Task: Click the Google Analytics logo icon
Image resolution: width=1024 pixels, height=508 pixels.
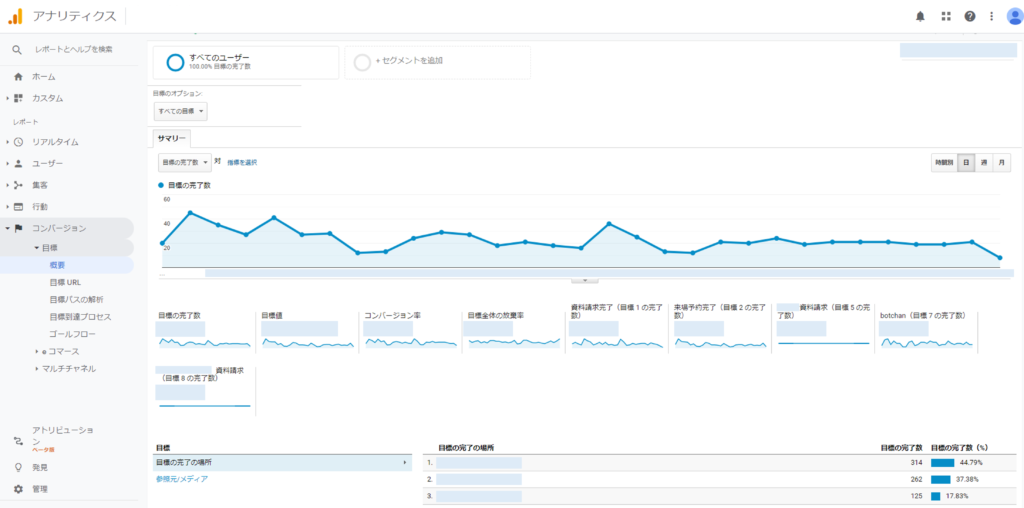Action: click(x=15, y=16)
